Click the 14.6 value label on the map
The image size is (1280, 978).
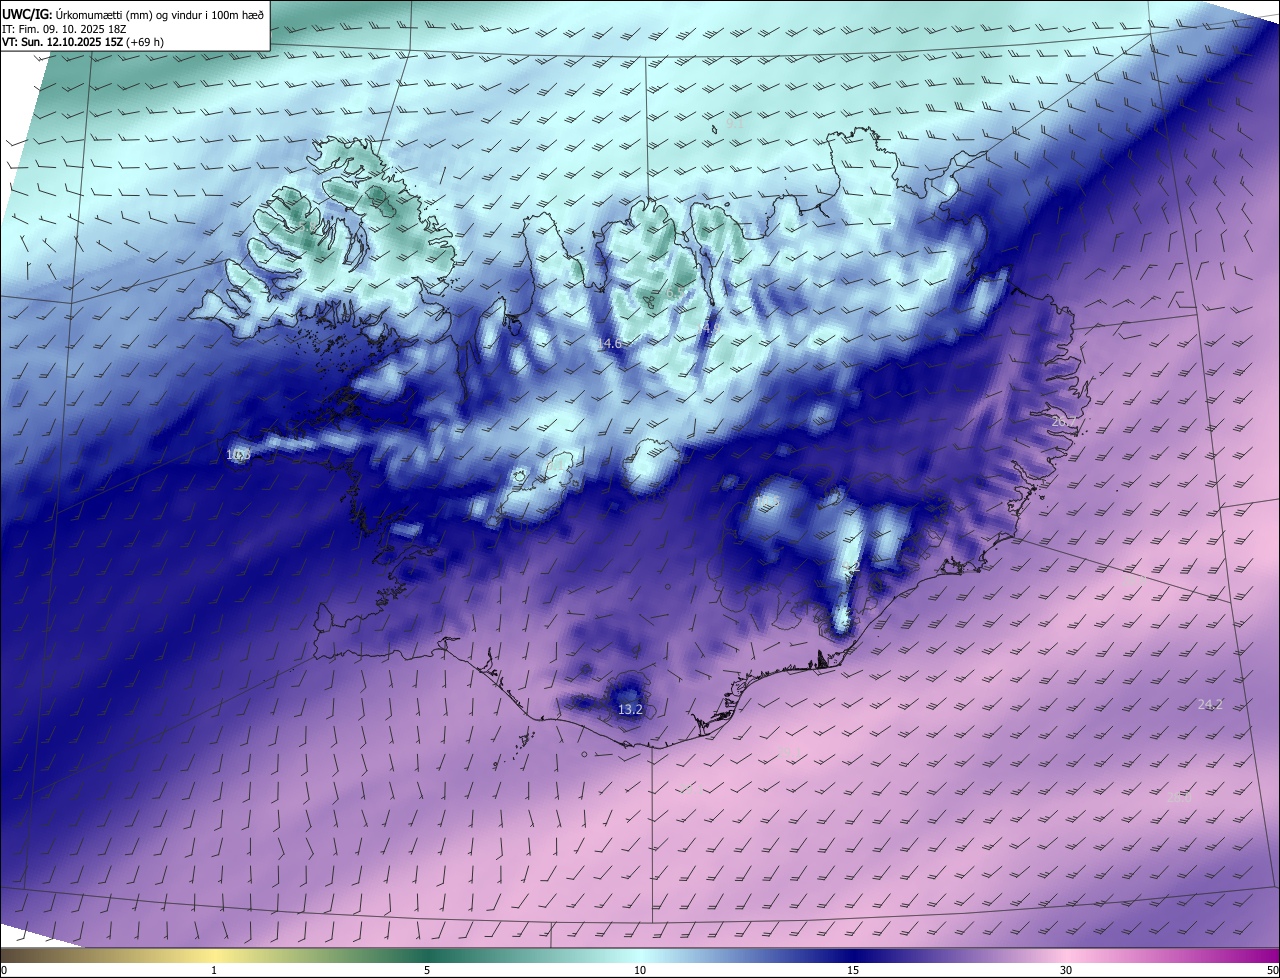609,343
